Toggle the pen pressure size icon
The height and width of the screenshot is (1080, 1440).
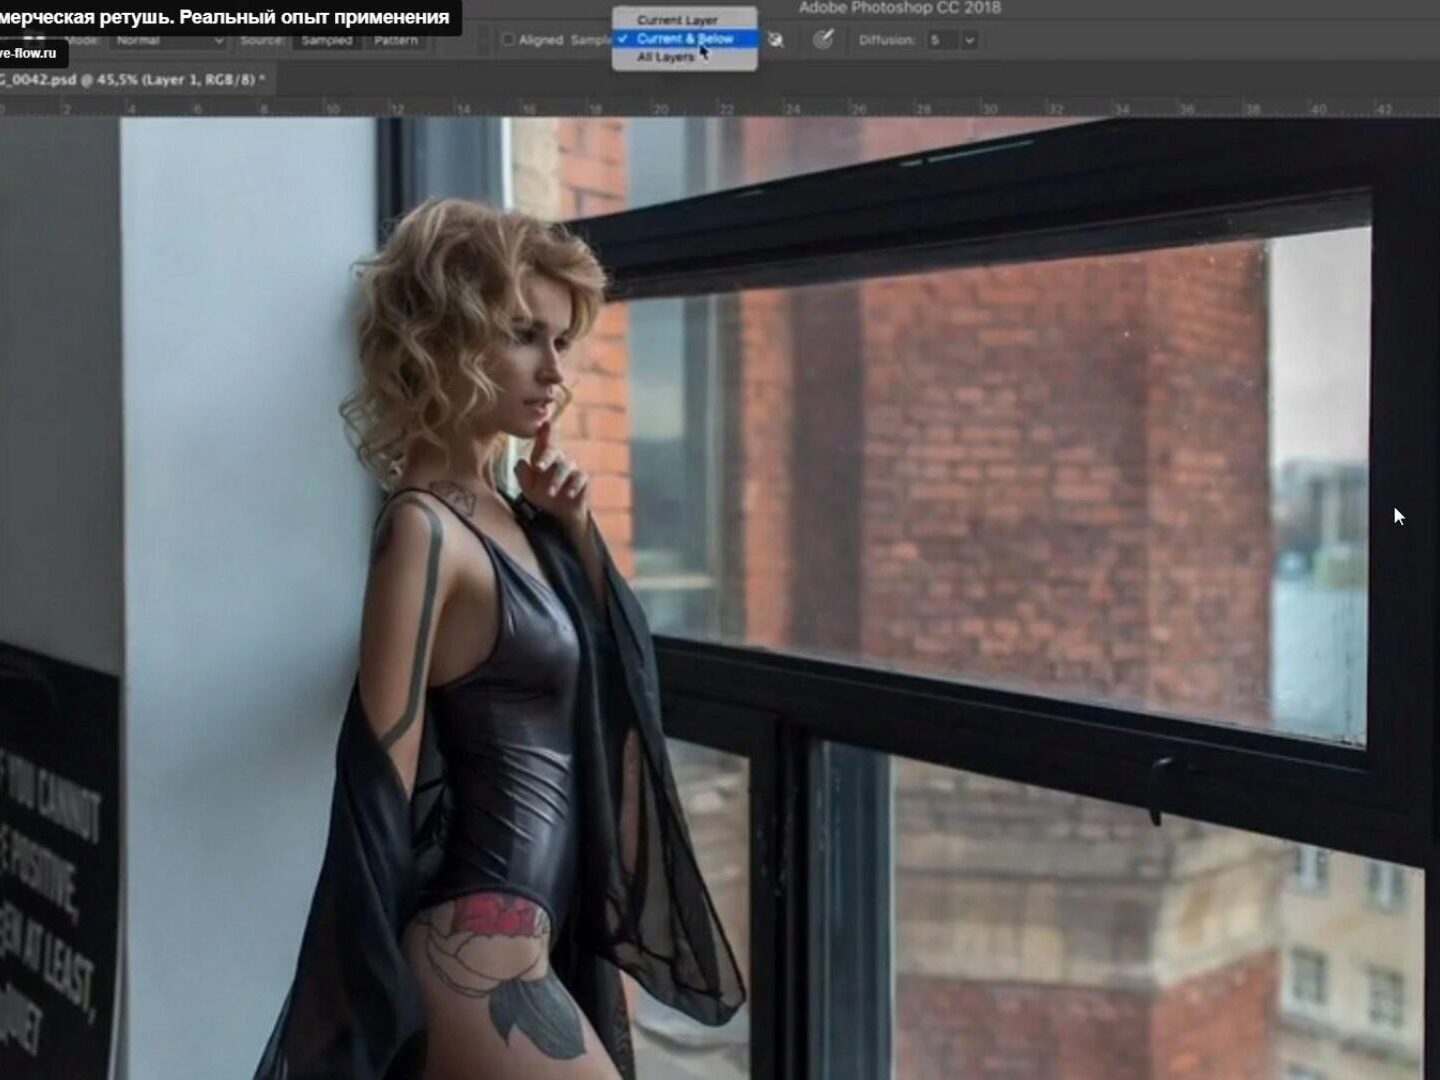click(x=823, y=40)
